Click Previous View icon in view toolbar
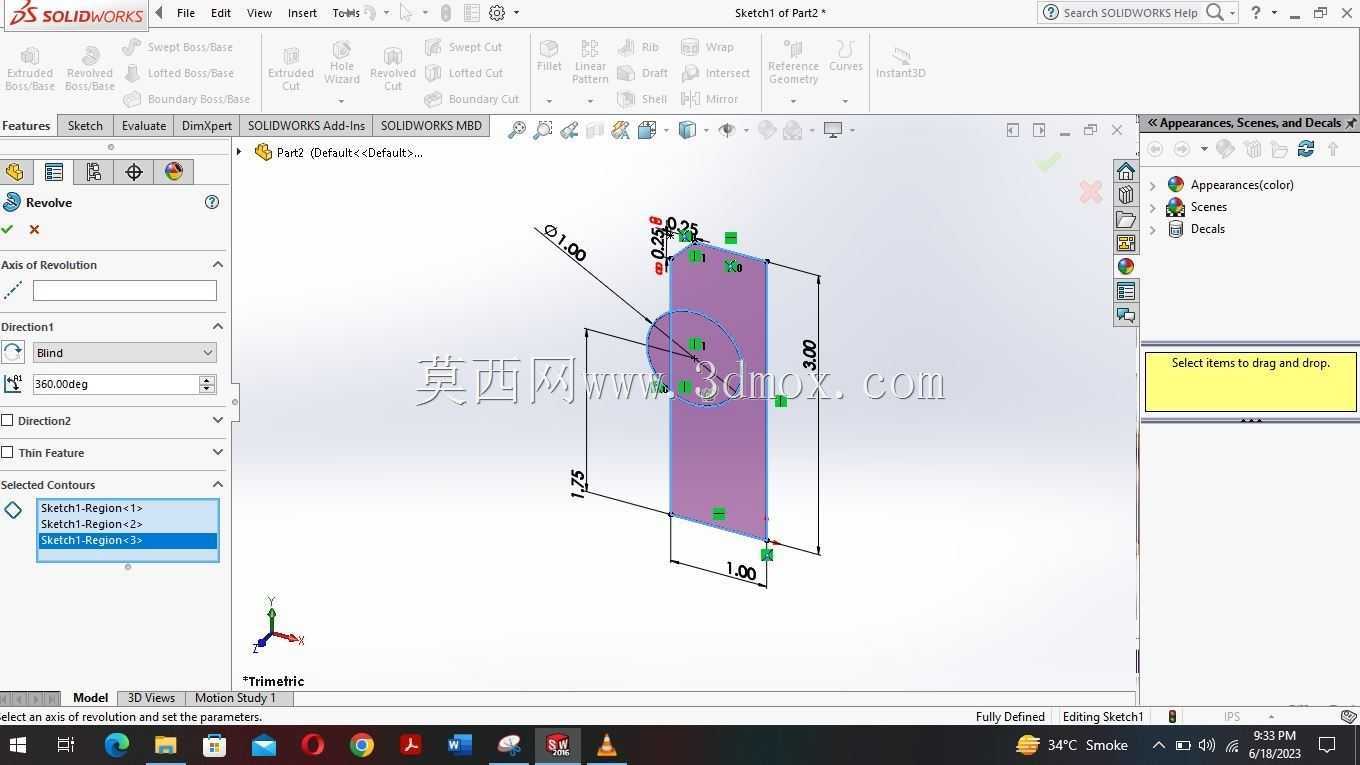The width and height of the screenshot is (1360, 765). click(x=569, y=130)
